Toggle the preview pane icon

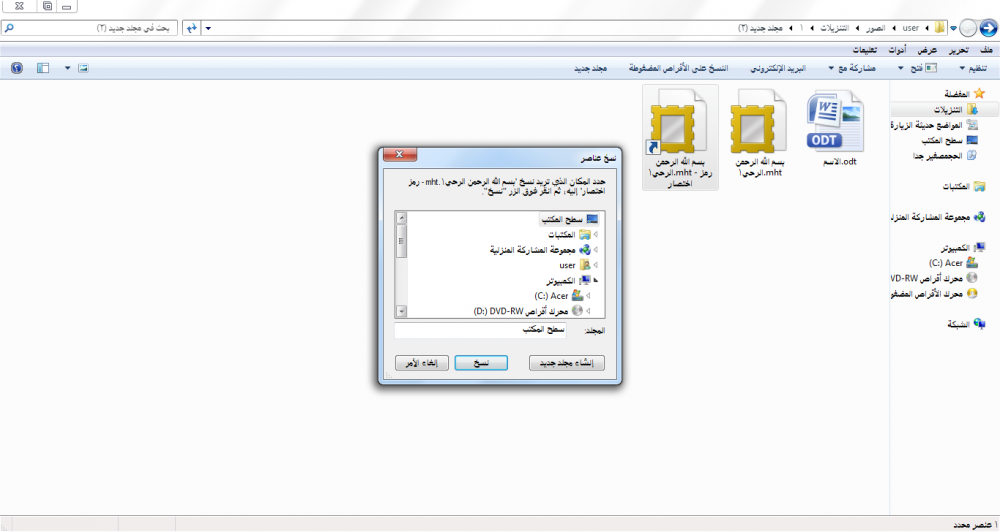pyautogui.click(x=43, y=68)
